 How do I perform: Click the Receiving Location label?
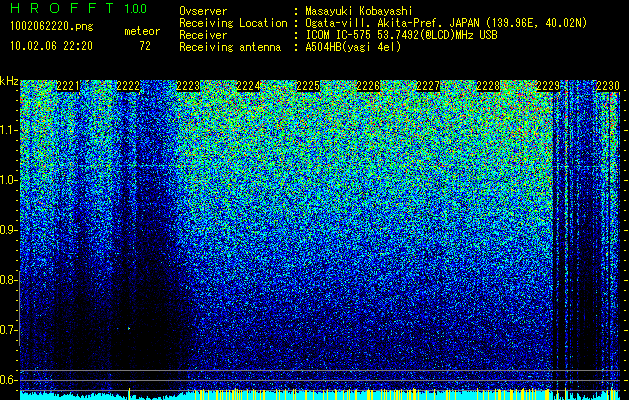click(x=233, y=24)
